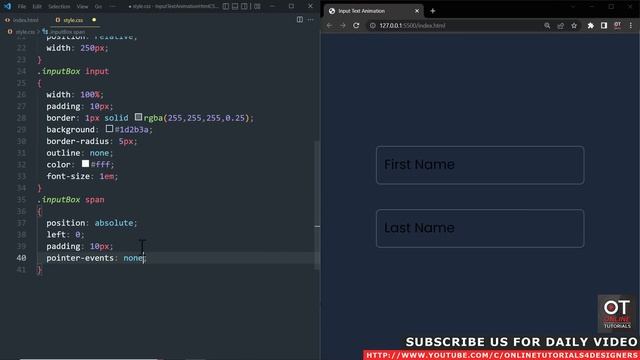Open the View menu in VS Code
Image resolution: width=640 pixels, height=360 pixels.
(x=82, y=7)
